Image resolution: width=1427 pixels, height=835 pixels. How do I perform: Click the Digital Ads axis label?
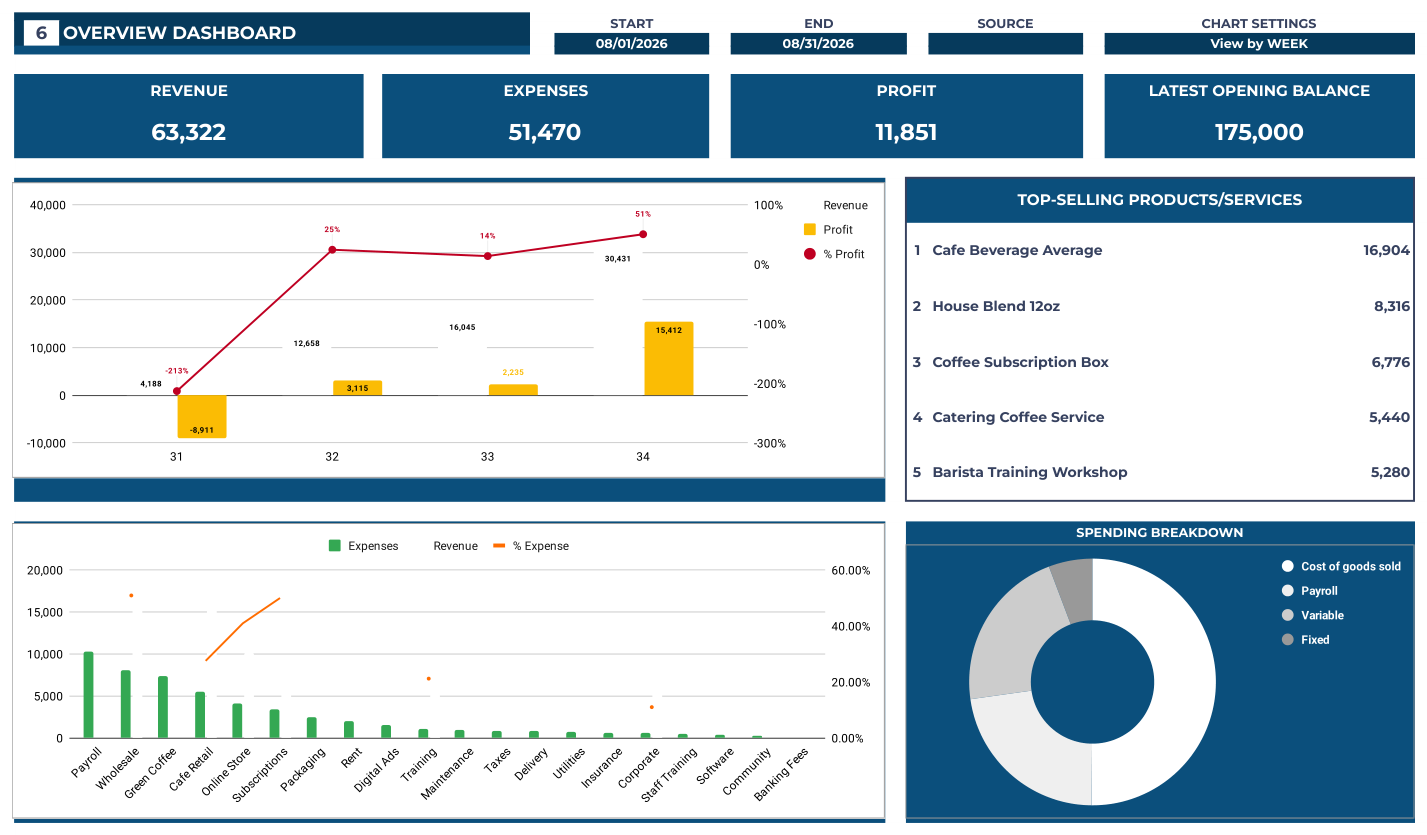point(377,771)
